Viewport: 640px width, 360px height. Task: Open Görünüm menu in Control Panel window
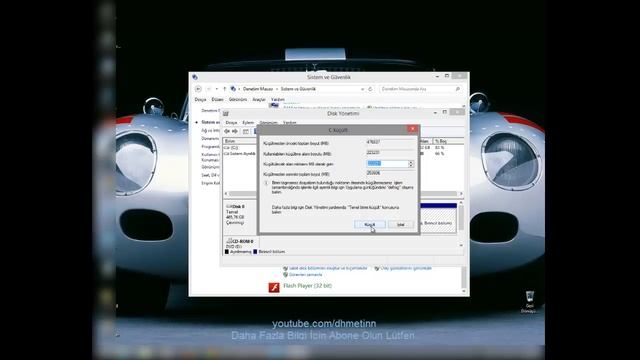pos(238,99)
